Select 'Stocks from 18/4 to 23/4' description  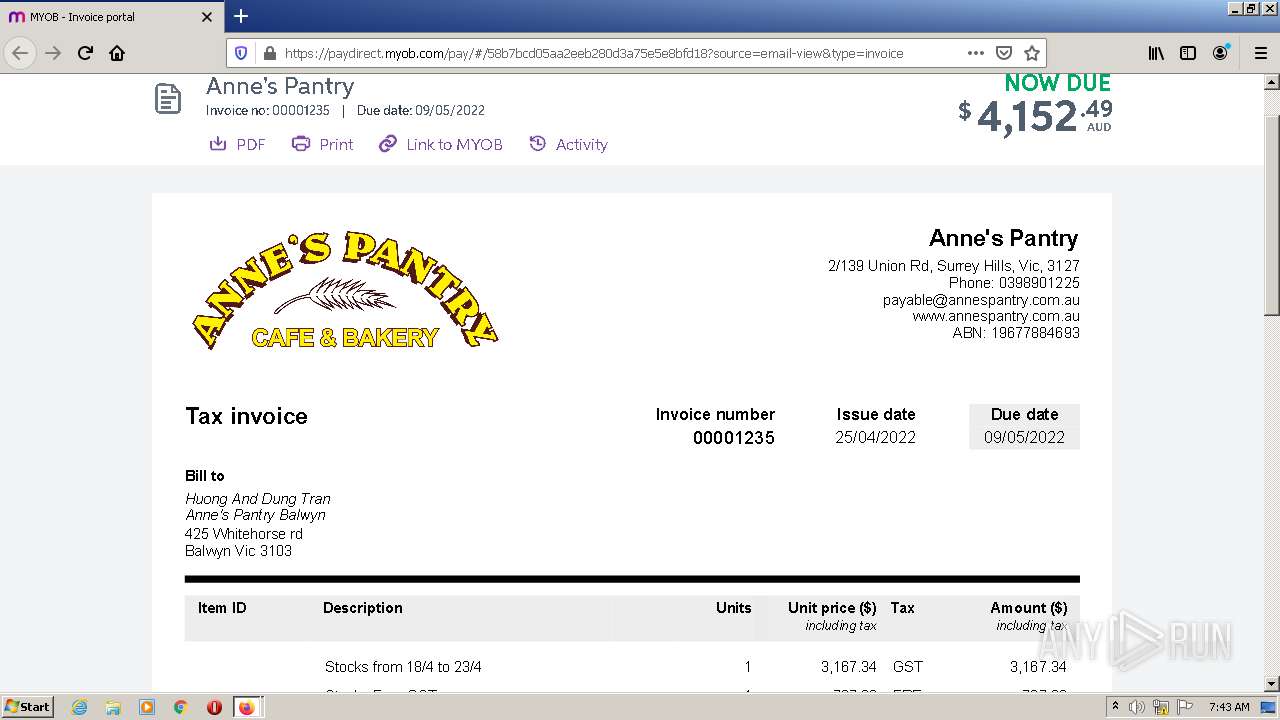click(x=403, y=667)
